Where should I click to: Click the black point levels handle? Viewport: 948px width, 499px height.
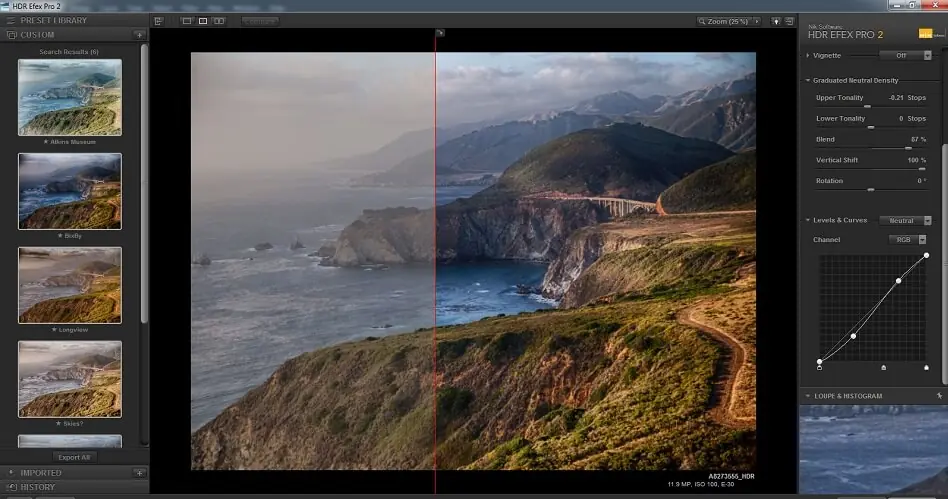coord(819,368)
